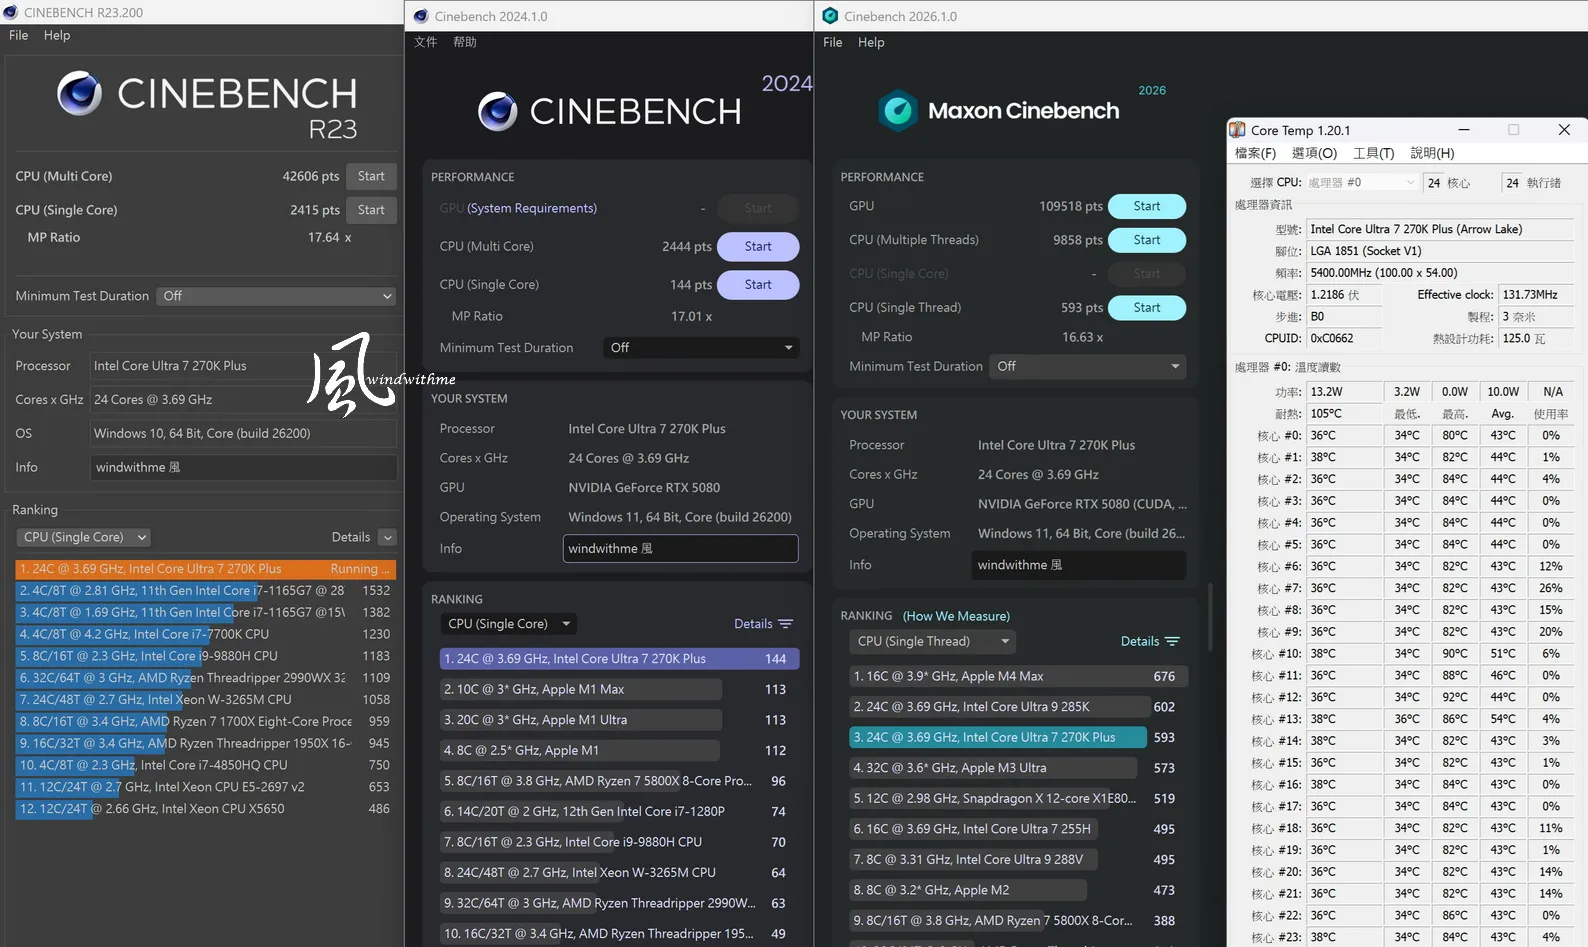The height and width of the screenshot is (947, 1588).
Task: Open the 工具(T) menu in Core Temp
Action: click(1374, 153)
